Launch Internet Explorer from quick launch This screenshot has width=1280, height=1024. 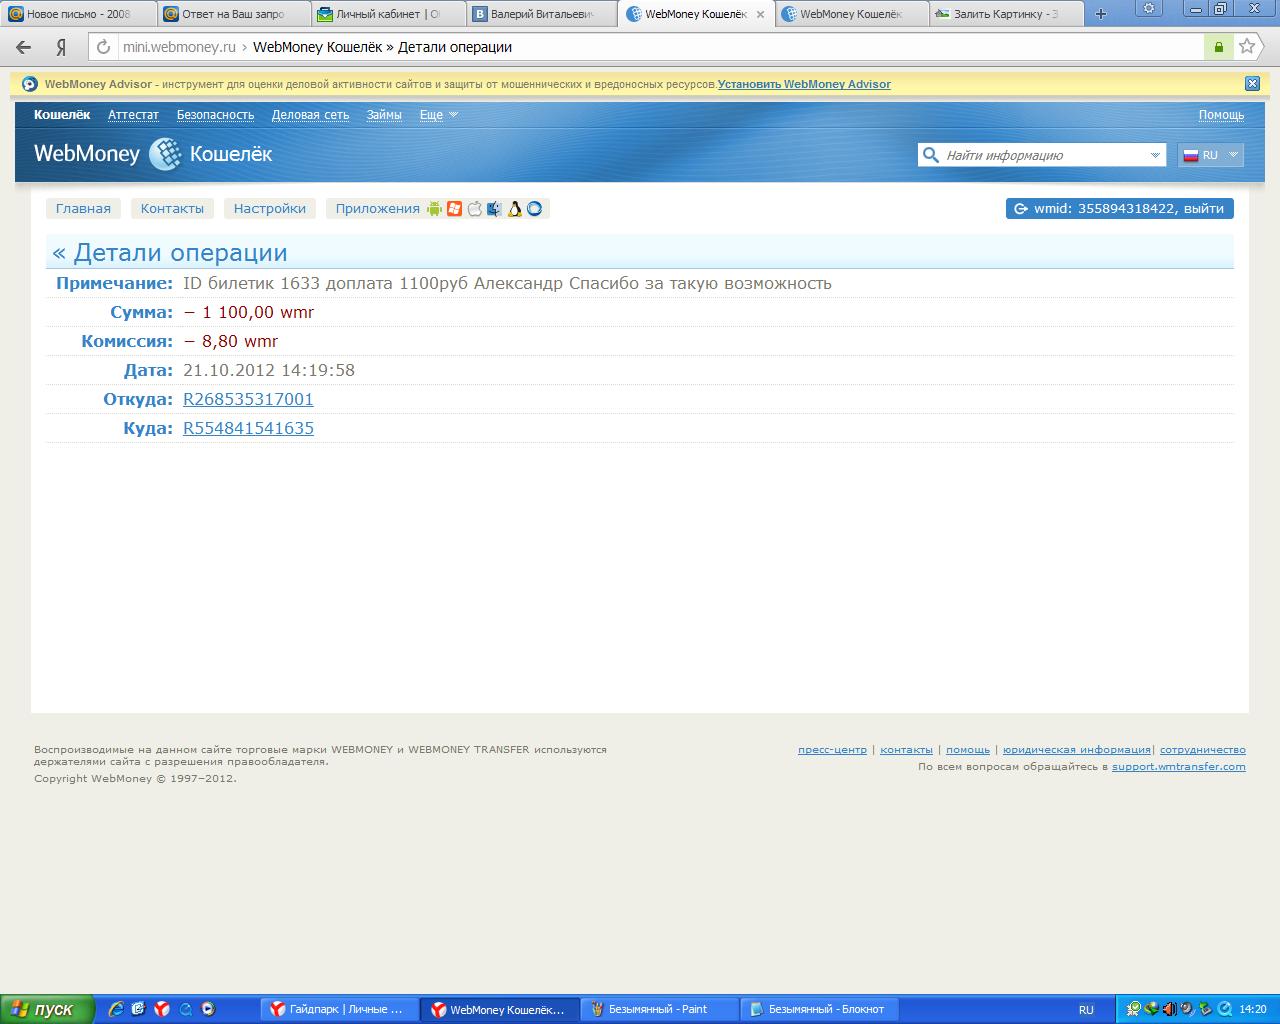[x=116, y=1009]
